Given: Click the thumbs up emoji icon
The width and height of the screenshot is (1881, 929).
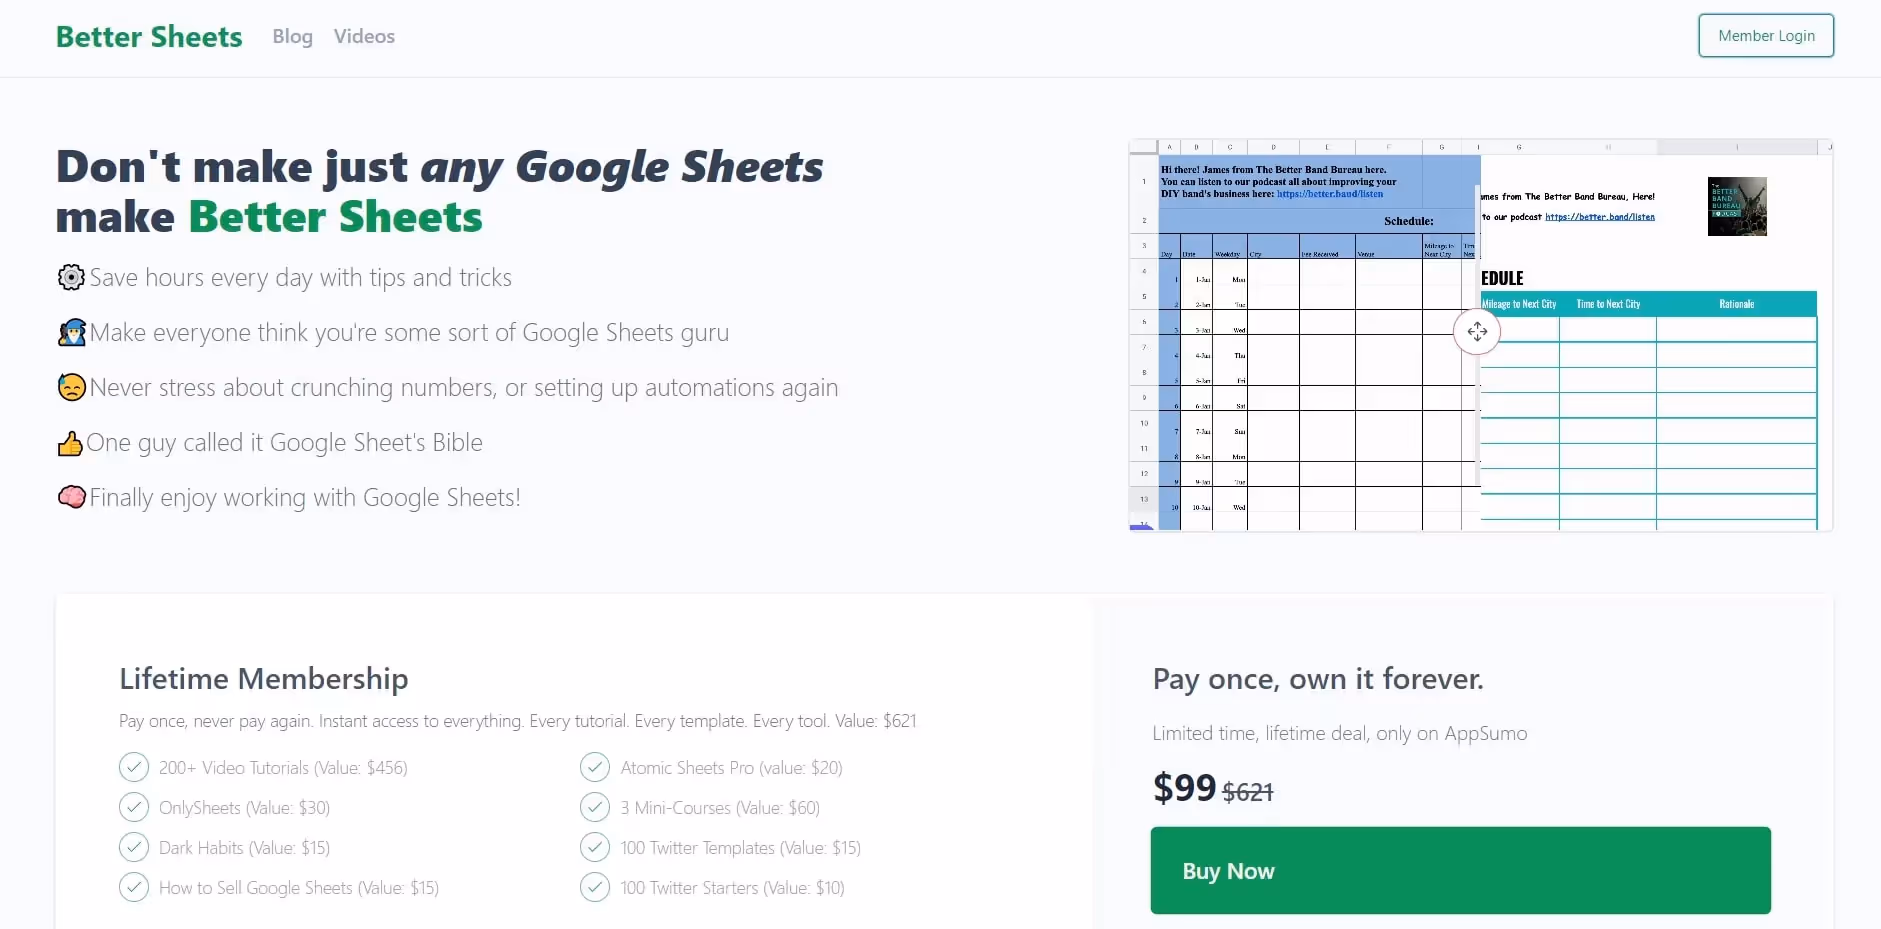Looking at the screenshot, I should pos(70,443).
